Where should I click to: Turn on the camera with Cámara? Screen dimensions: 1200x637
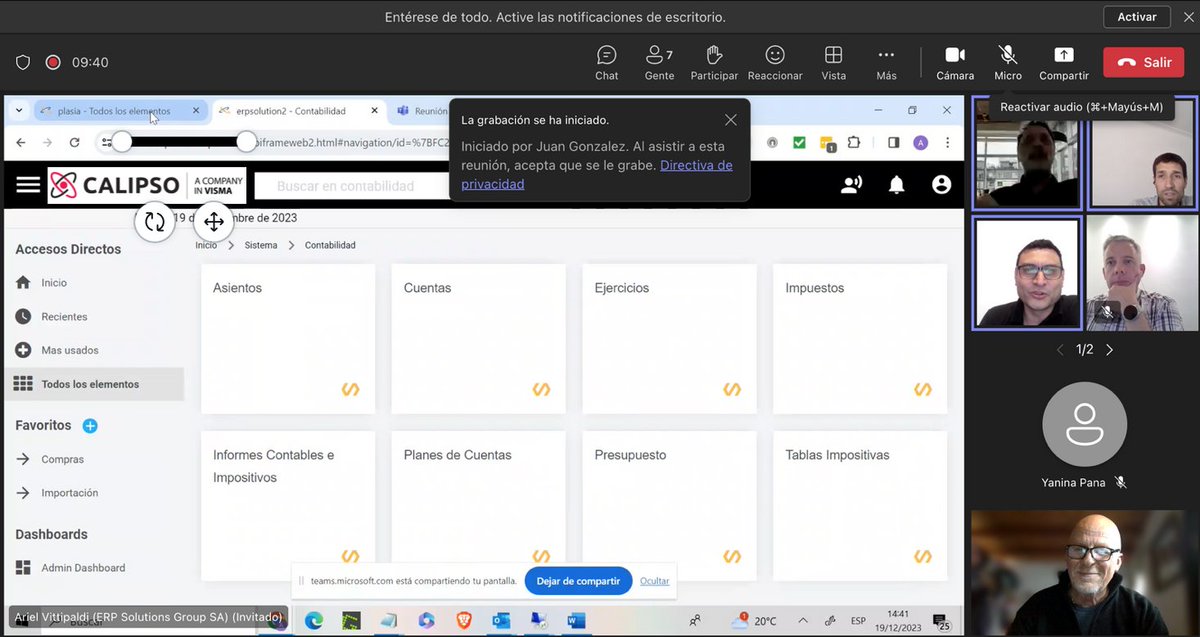pos(954,62)
